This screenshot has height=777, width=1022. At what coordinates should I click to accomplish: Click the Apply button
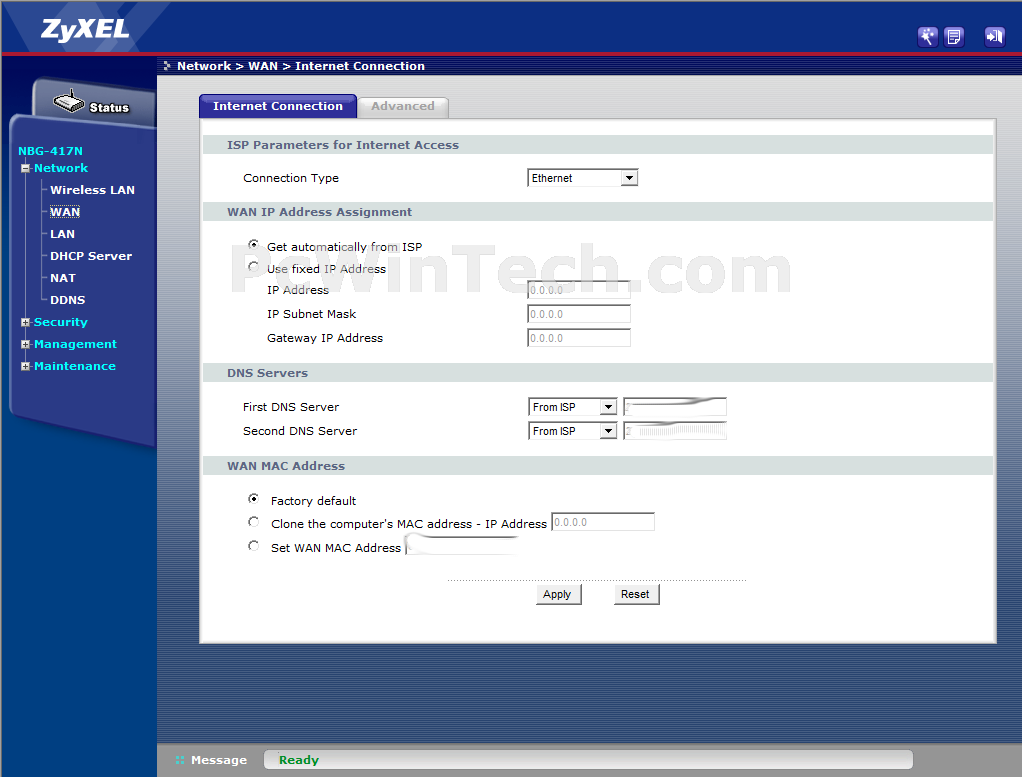click(557, 594)
